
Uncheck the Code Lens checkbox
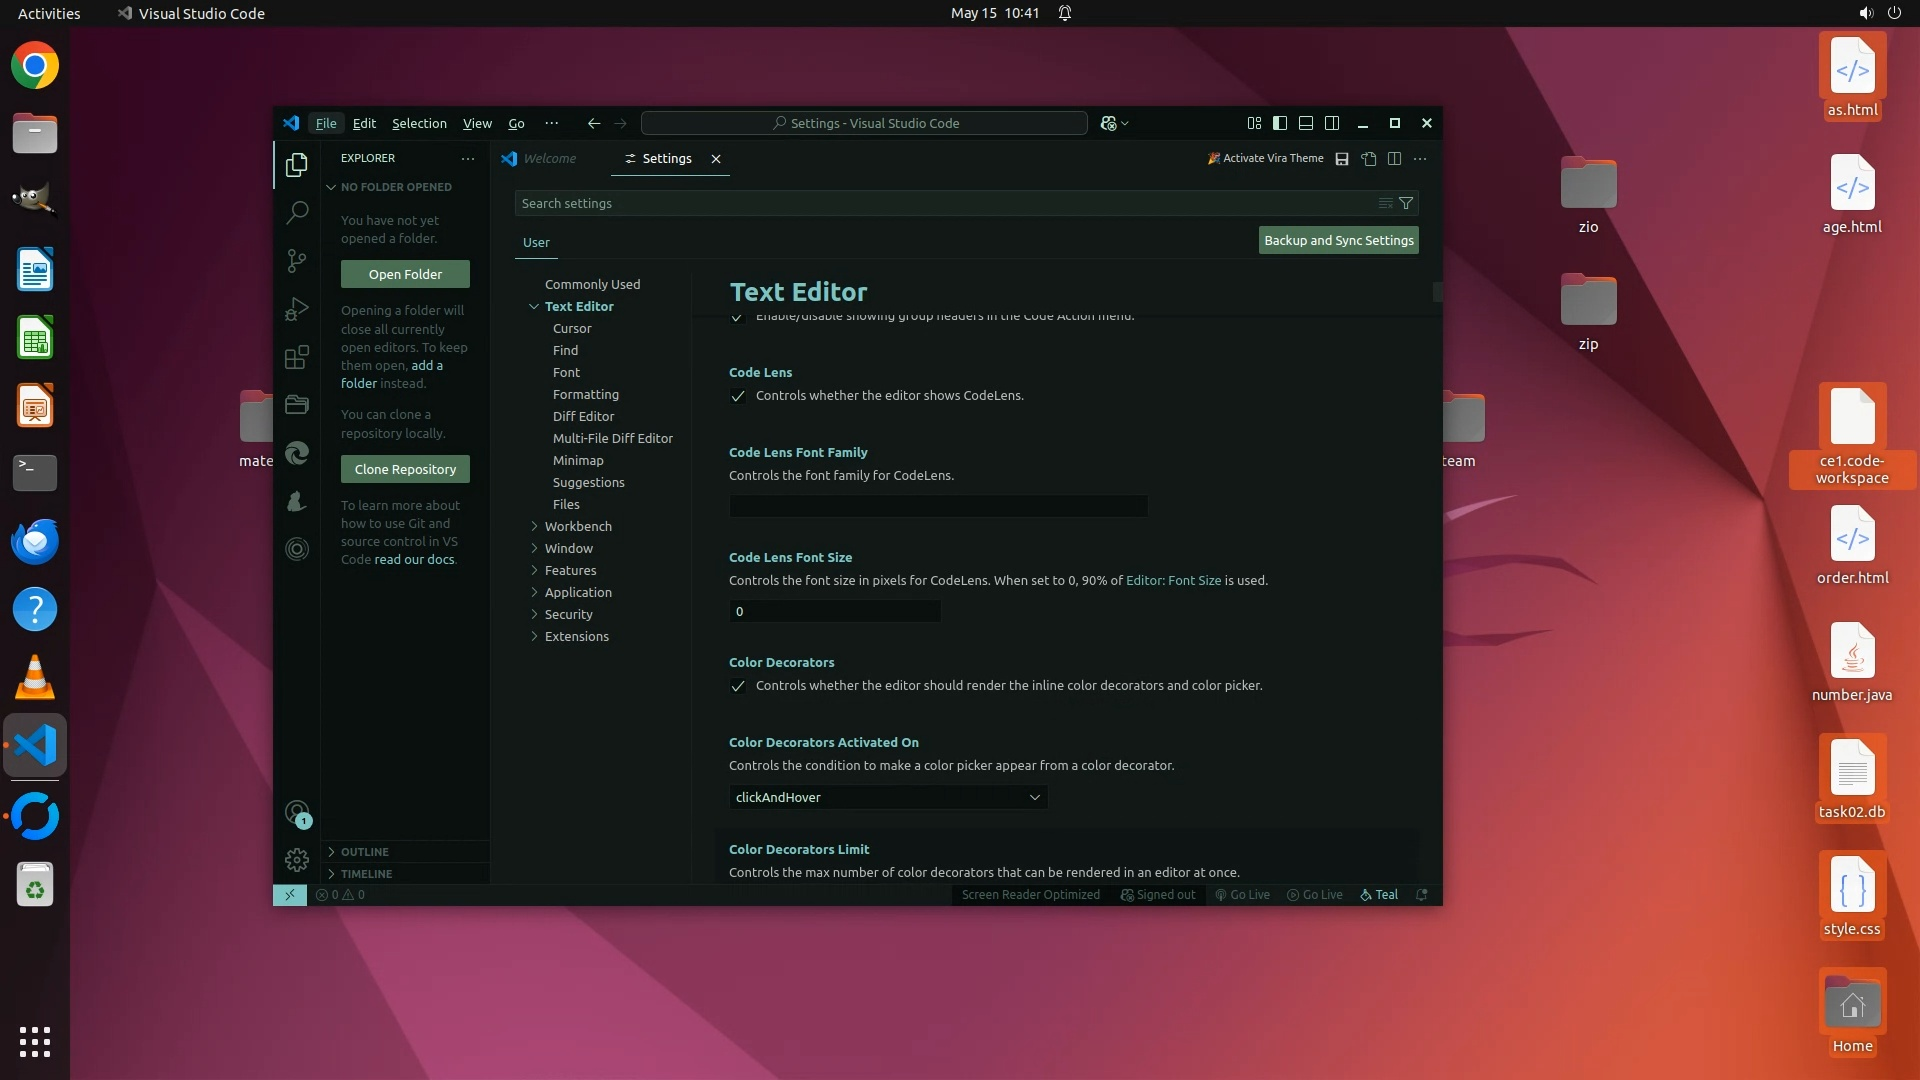738,396
